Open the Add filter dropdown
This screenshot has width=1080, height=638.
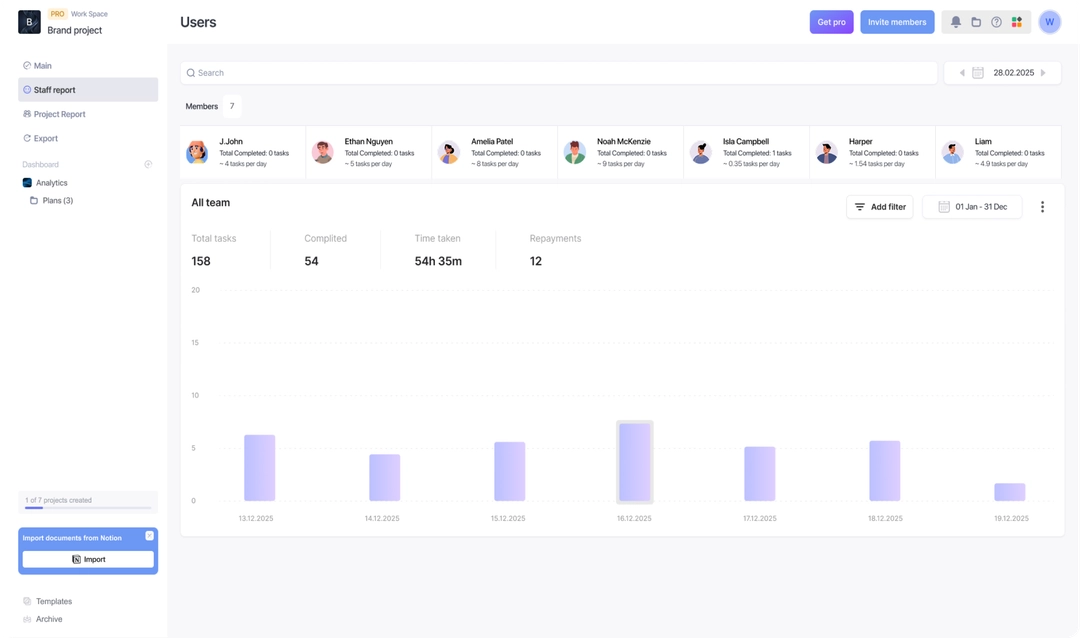point(879,207)
